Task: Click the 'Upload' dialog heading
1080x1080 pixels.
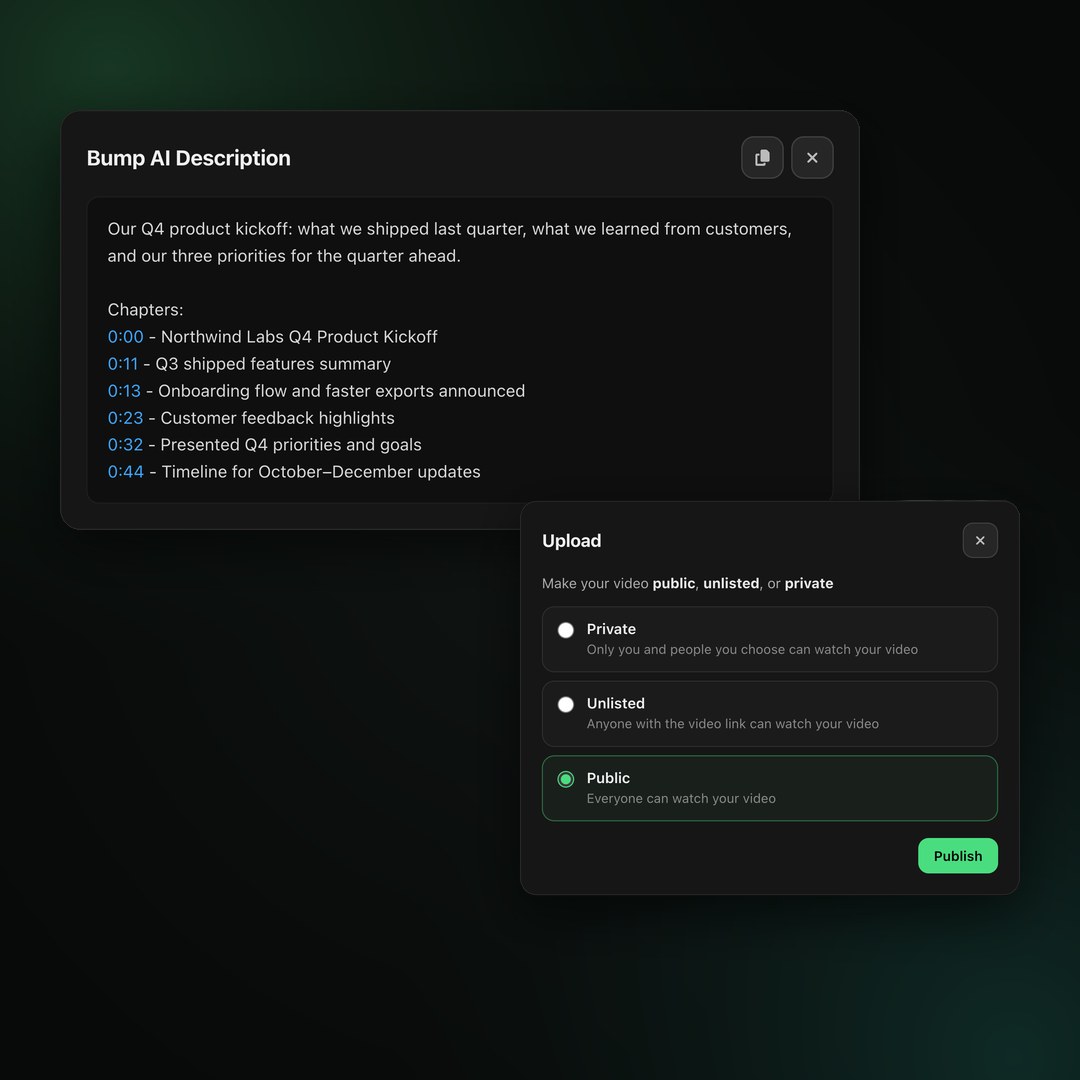Action: point(572,541)
